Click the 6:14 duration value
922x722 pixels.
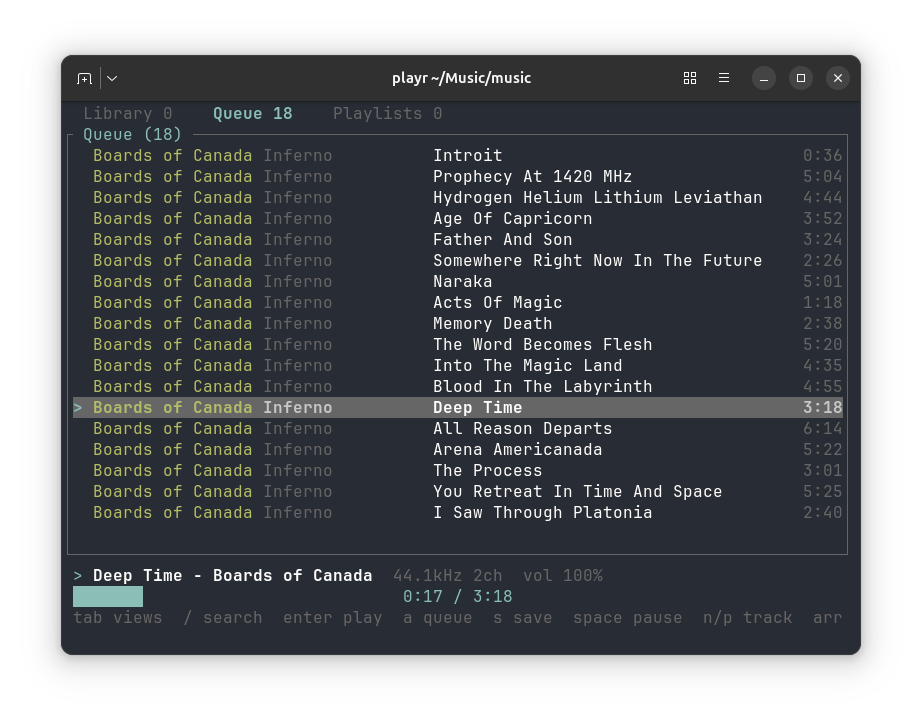click(x=823, y=429)
